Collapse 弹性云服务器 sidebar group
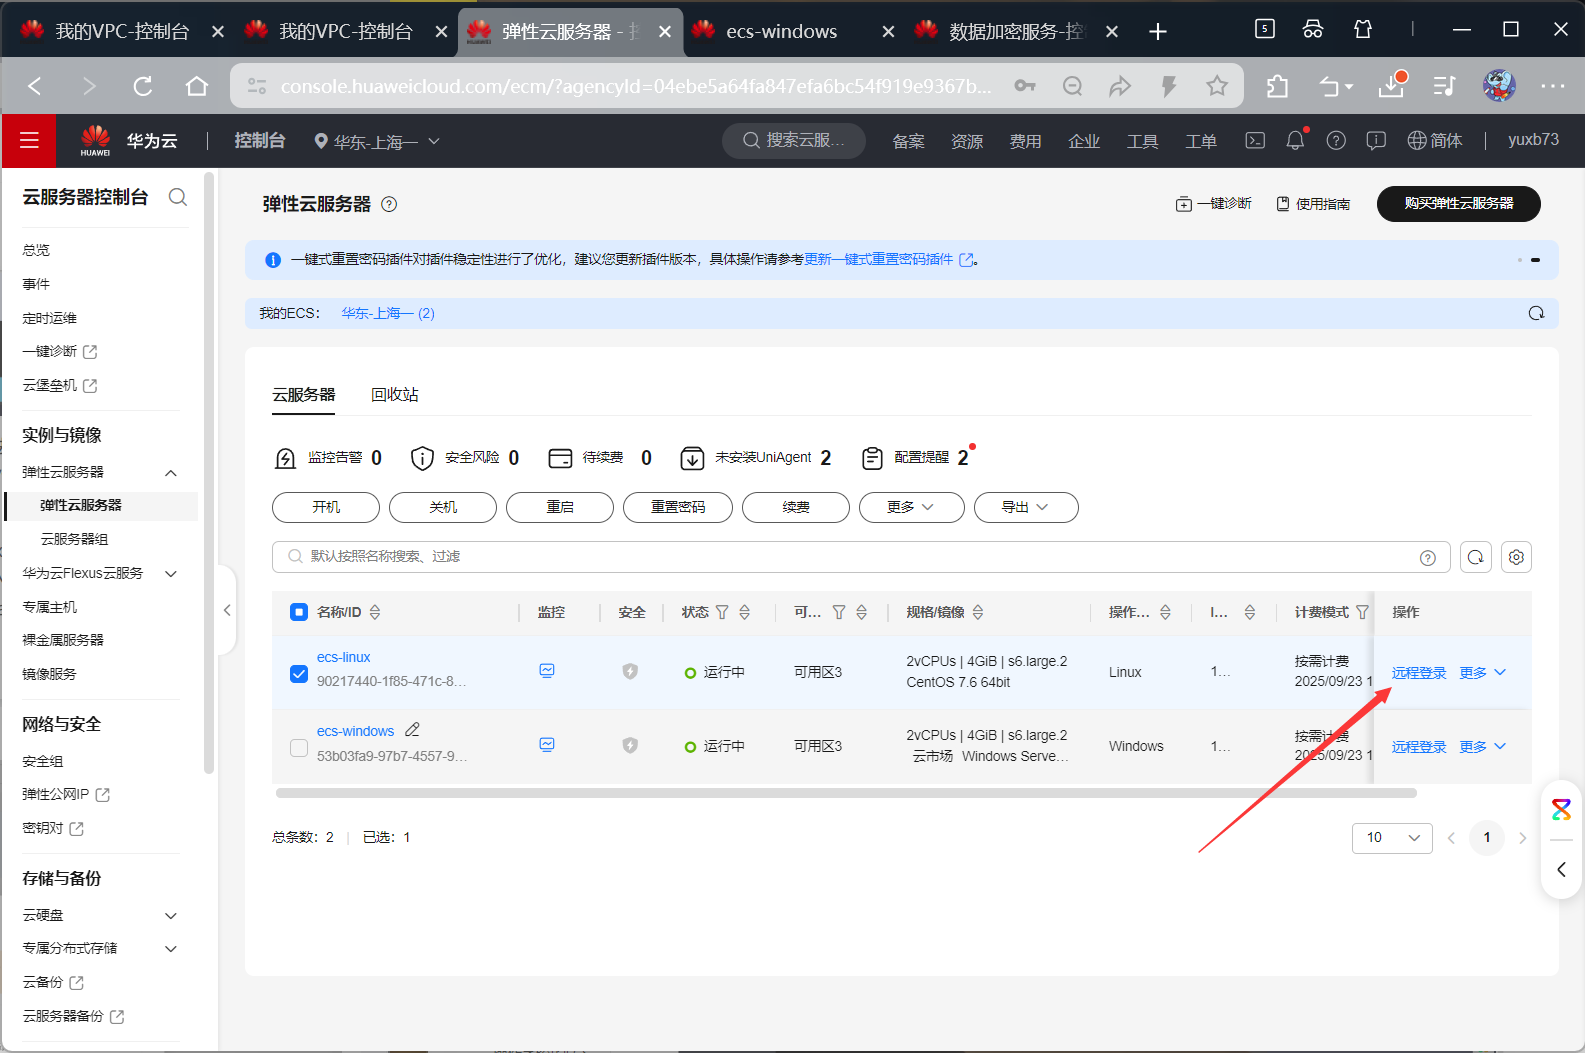 (171, 473)
